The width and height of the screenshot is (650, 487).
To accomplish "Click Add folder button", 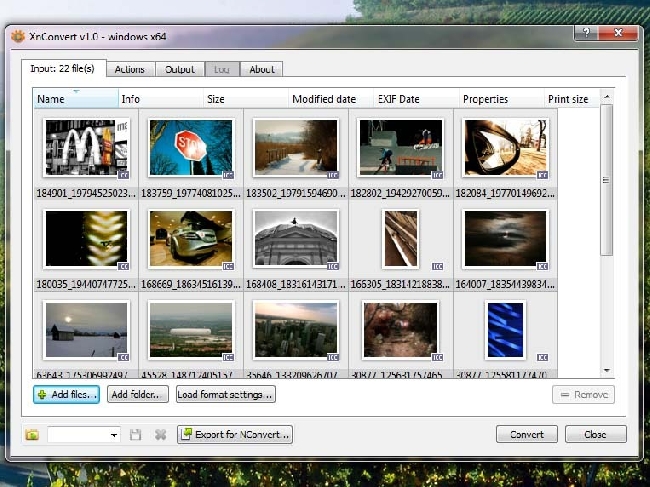I will [x=137, y=395].
